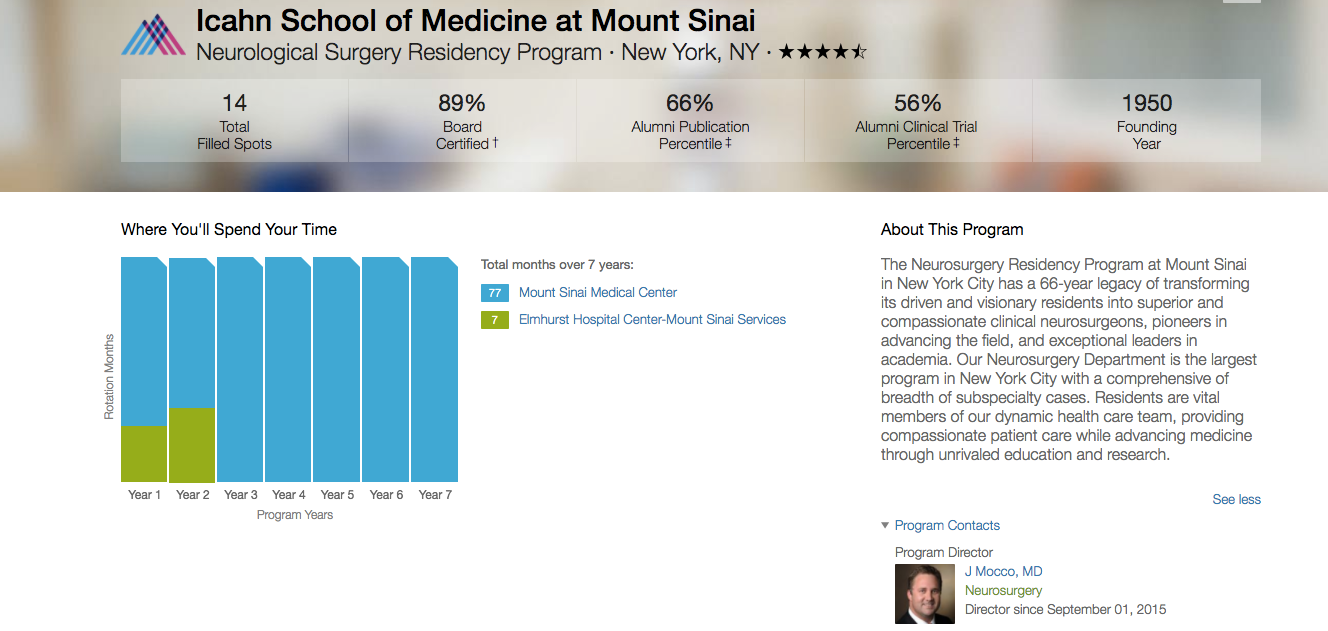Collapse the Program Contacts section

[x=946, y=525]
